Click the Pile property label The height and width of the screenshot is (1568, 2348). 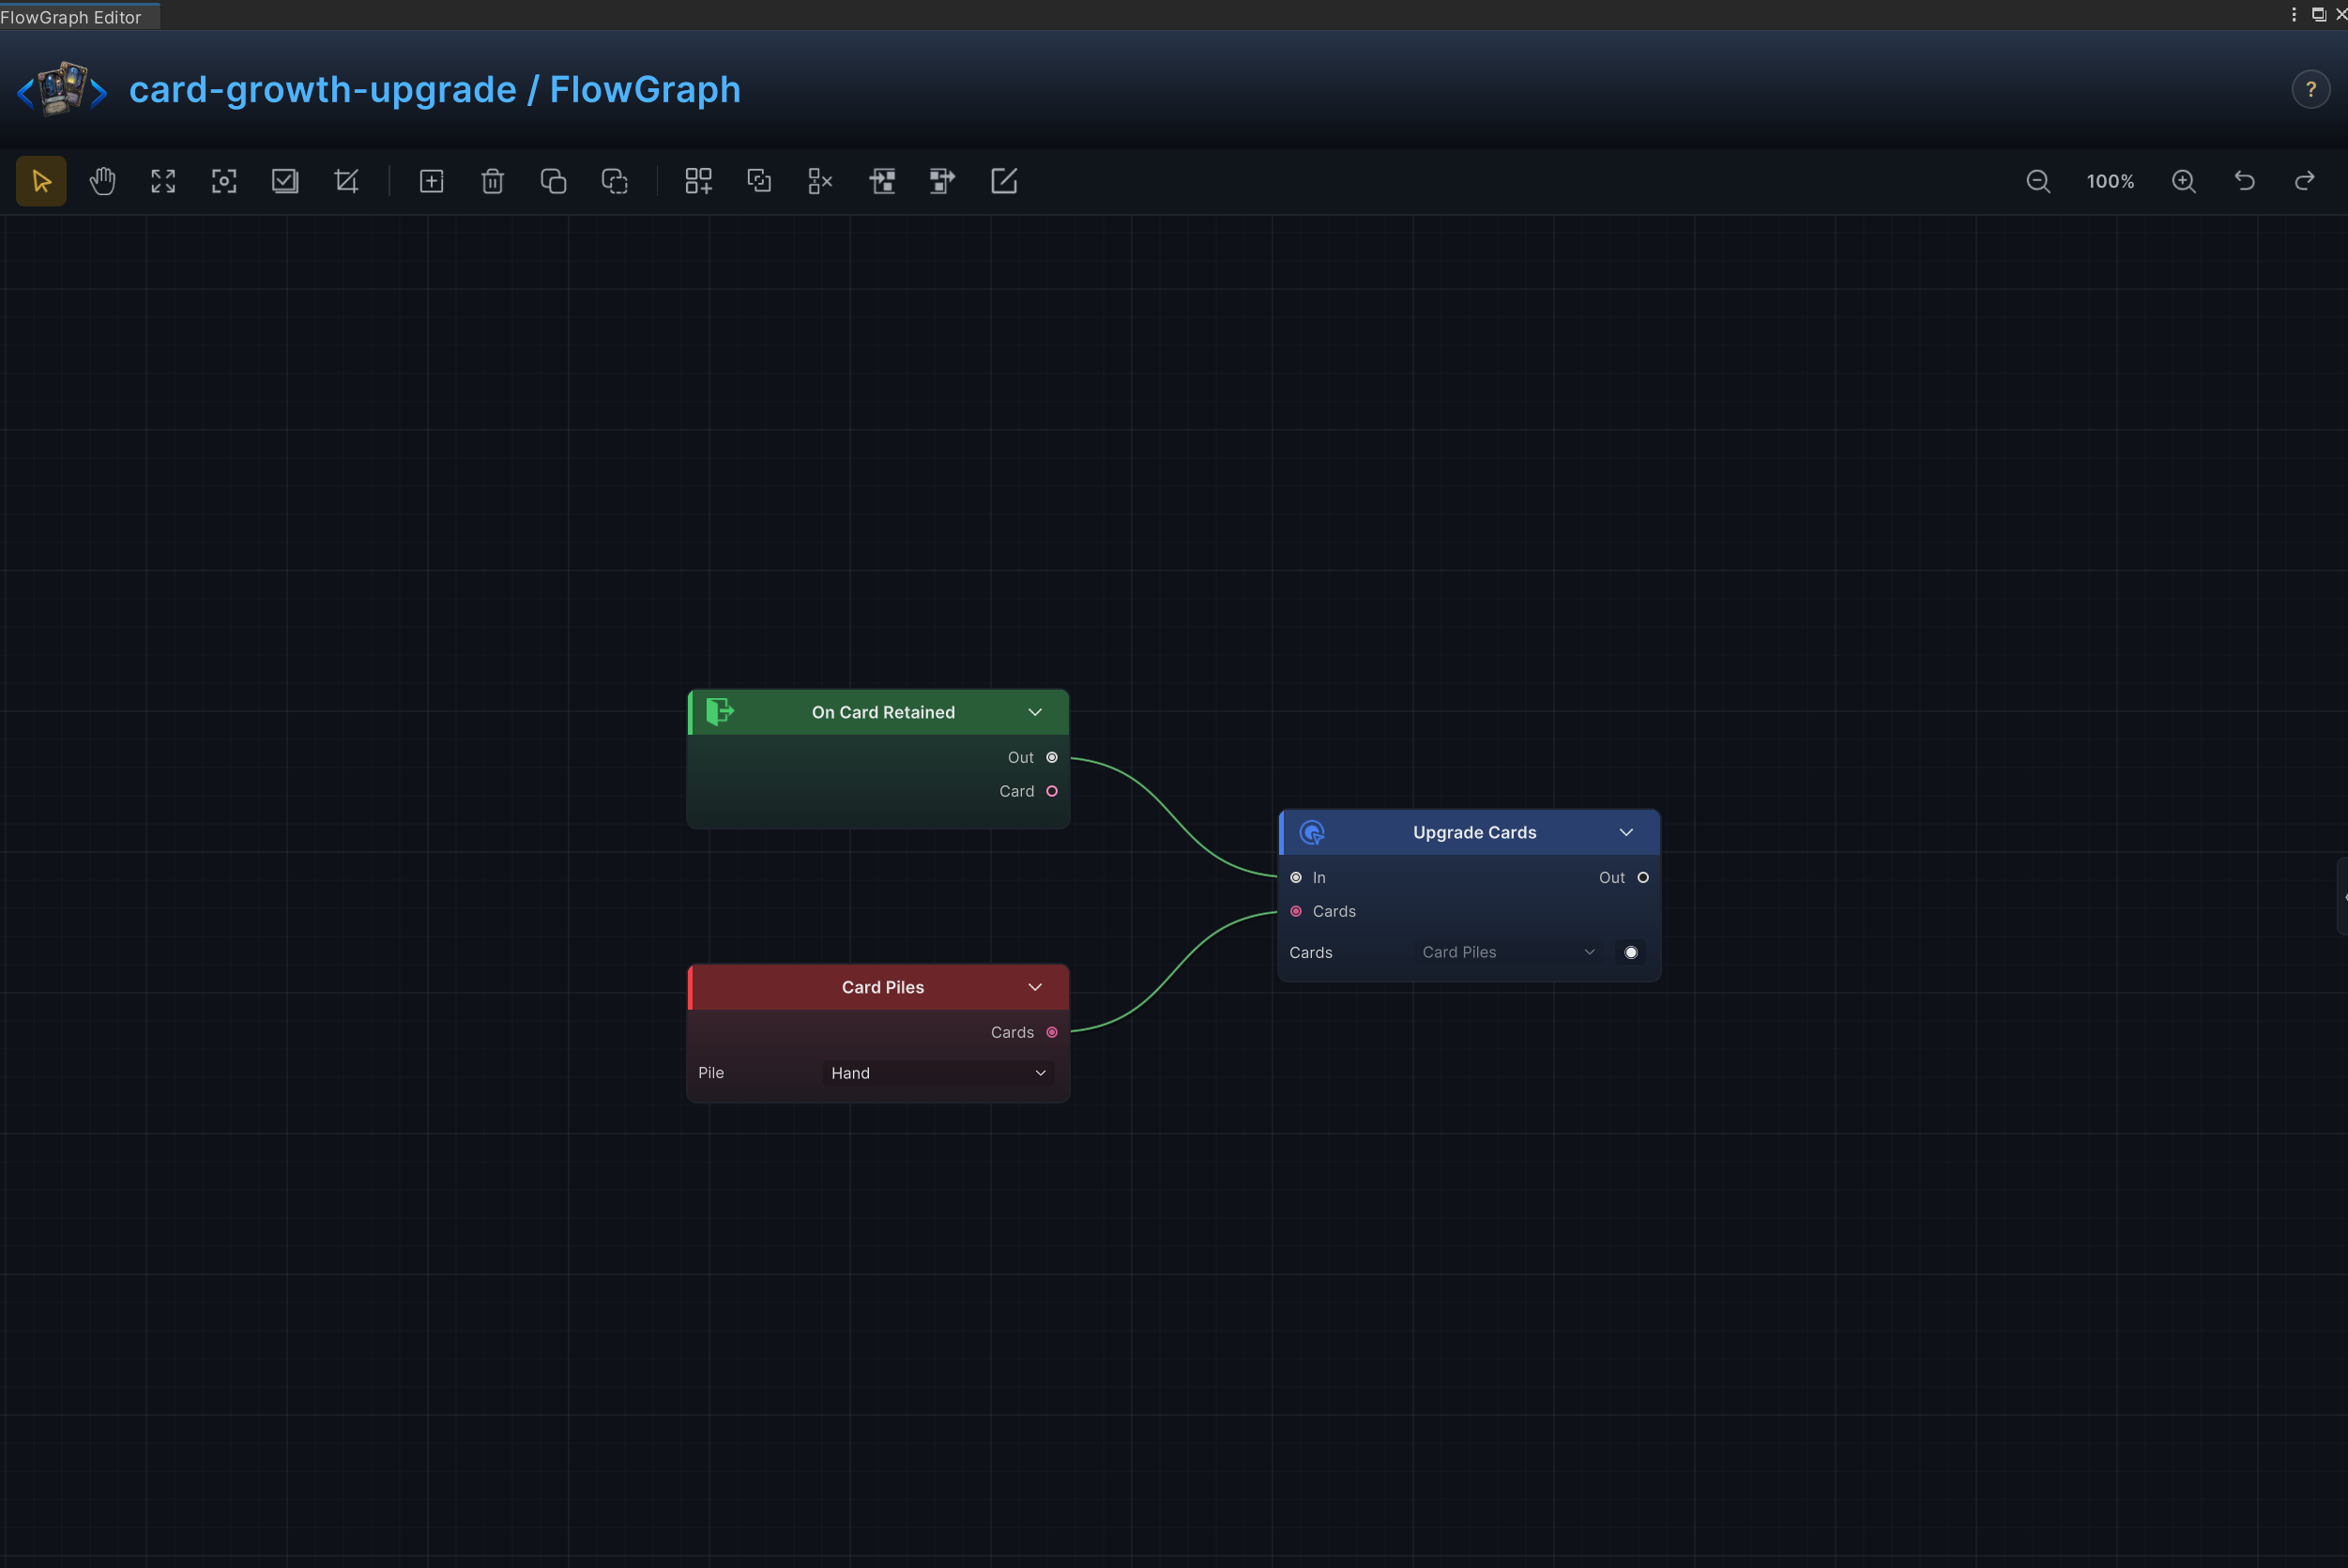[x=711, y=1073]
